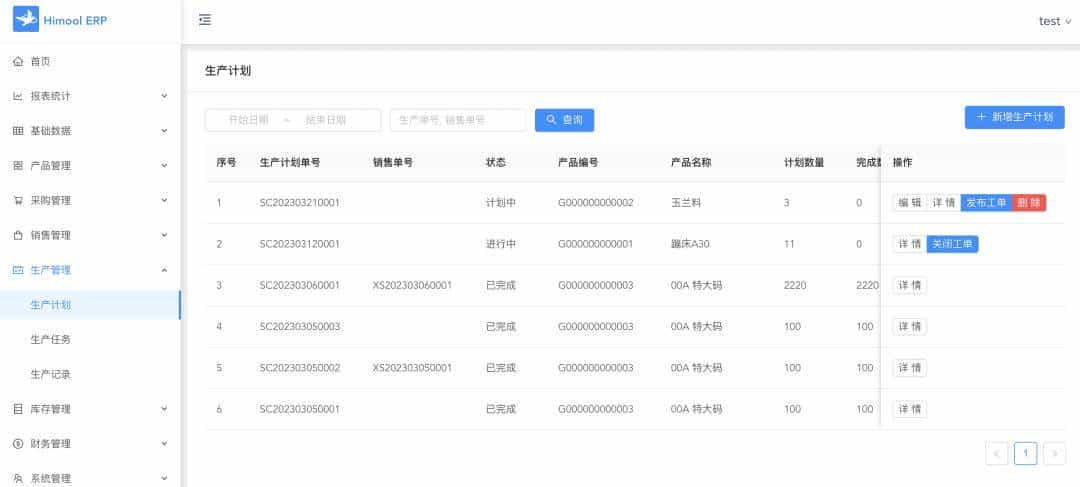Open the test user dropdown

pos(1055,21)
